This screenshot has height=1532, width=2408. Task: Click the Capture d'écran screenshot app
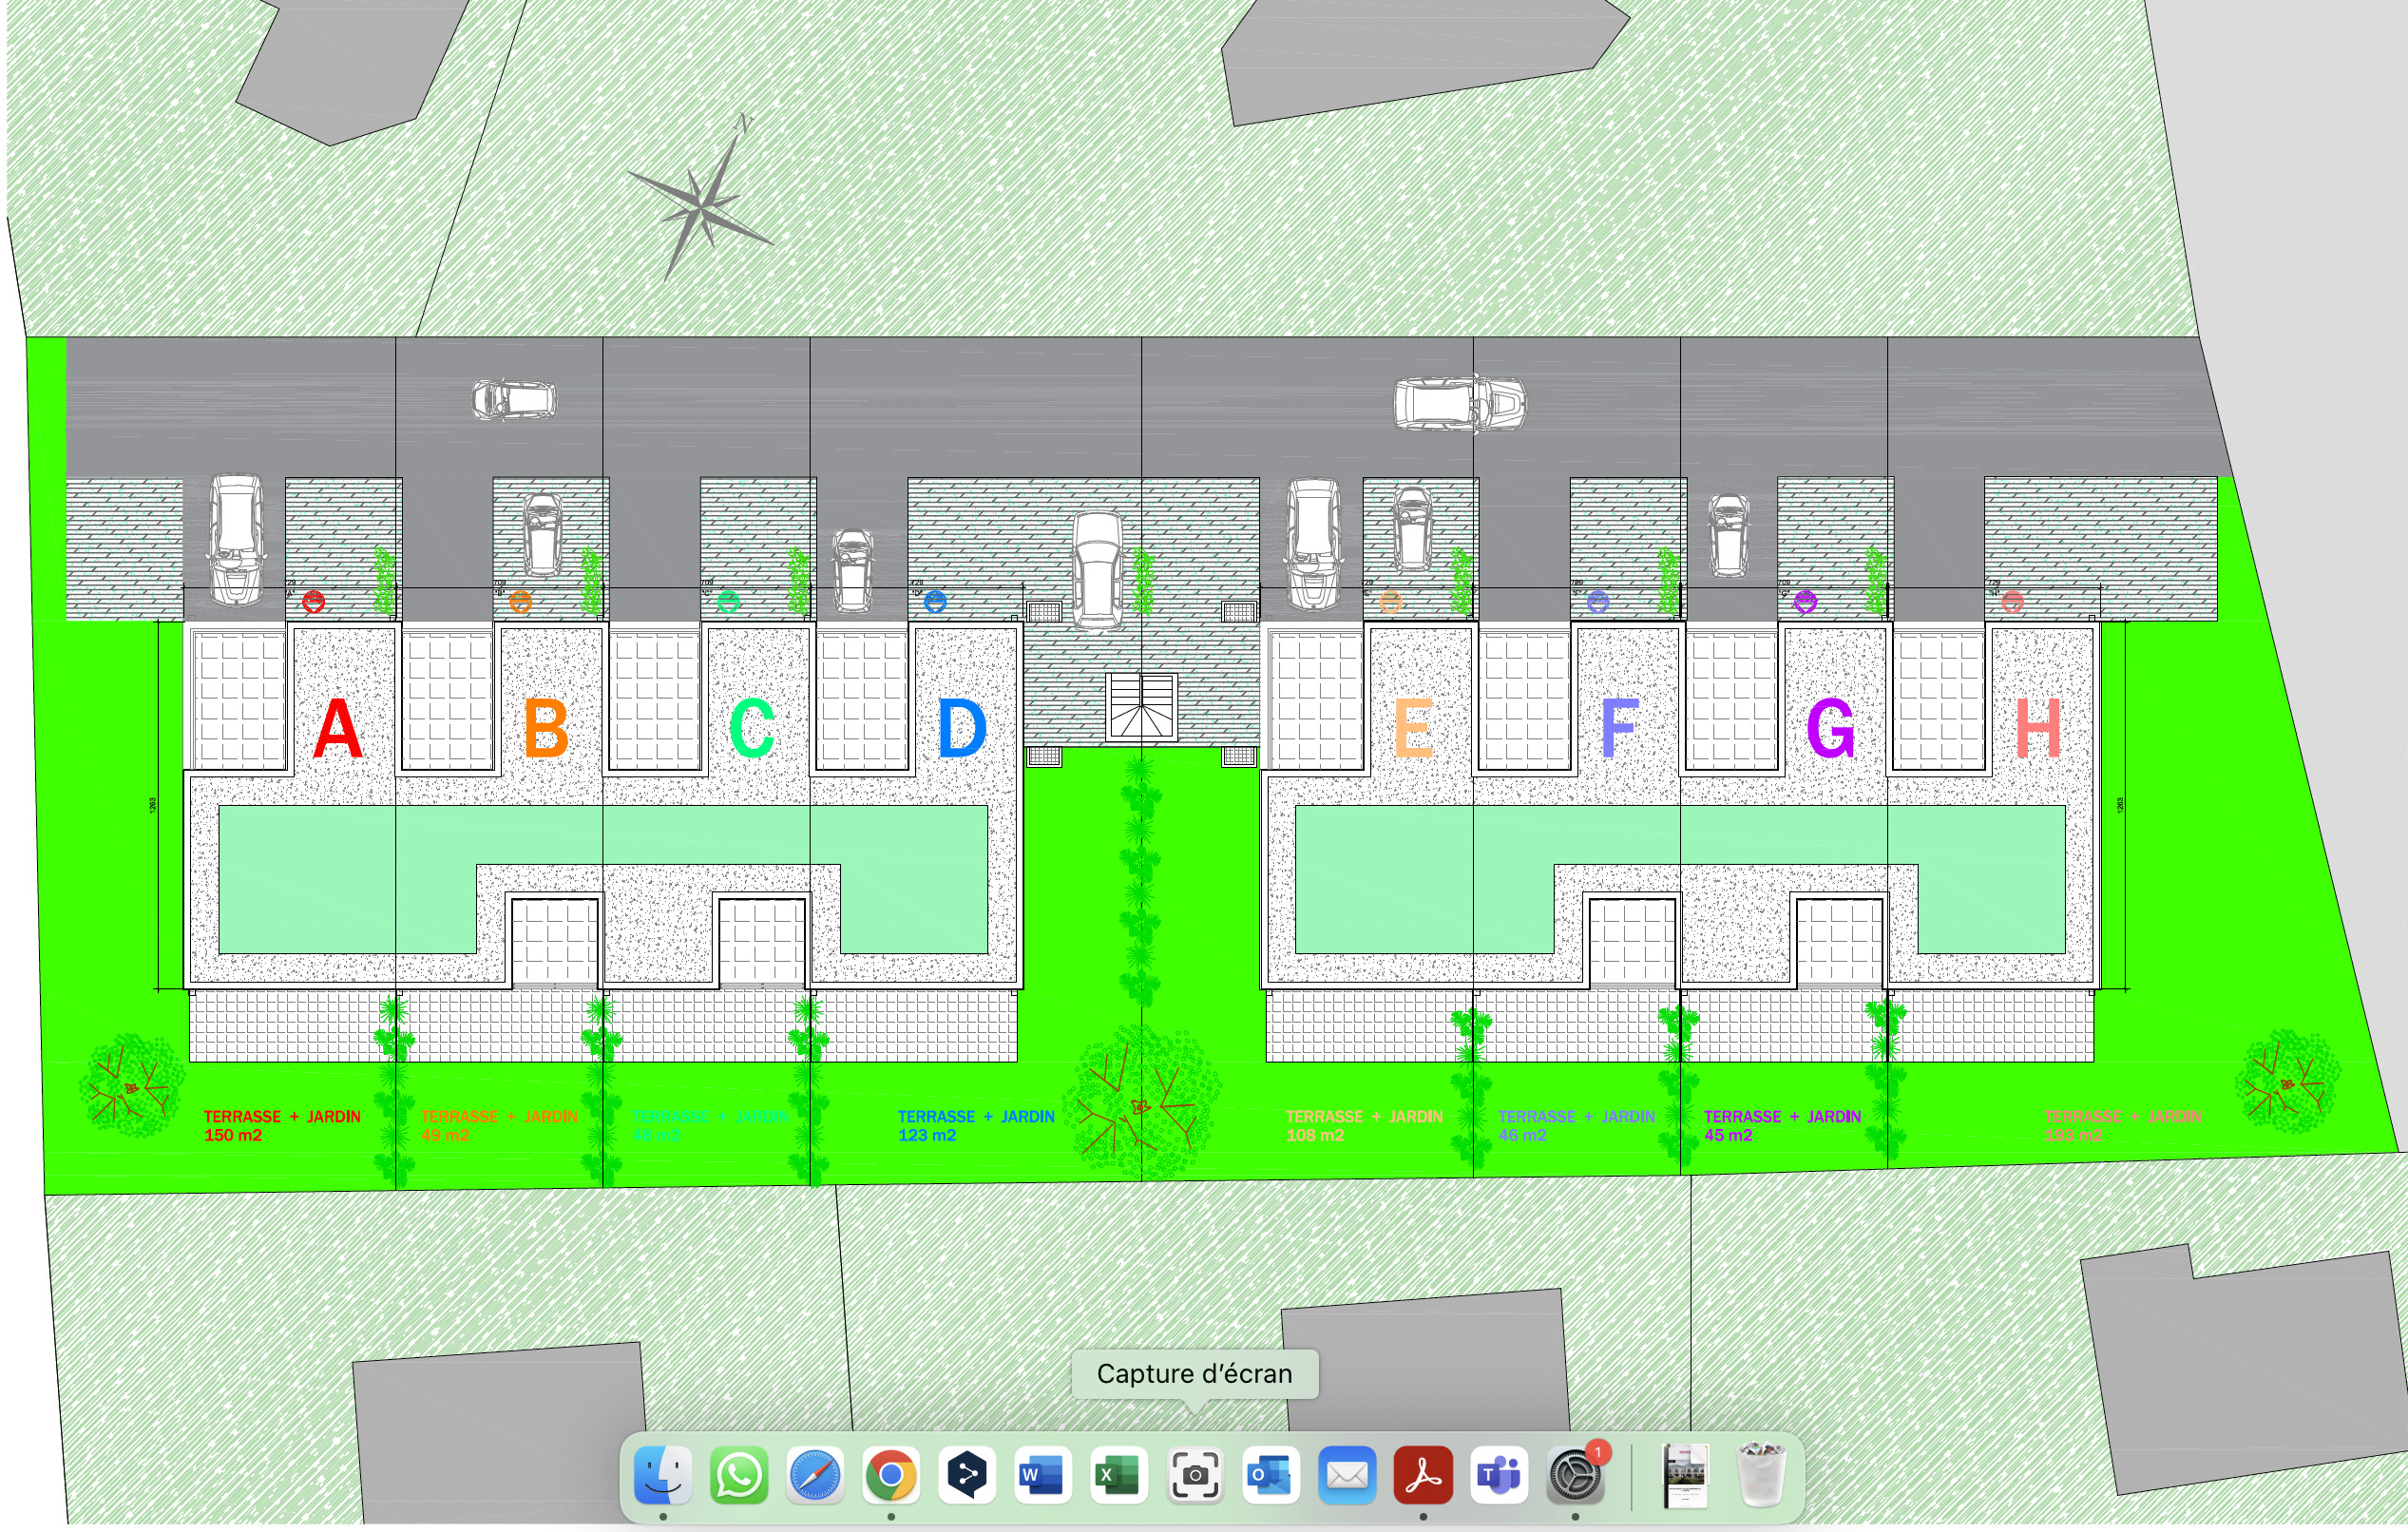click(1195, 1474)
